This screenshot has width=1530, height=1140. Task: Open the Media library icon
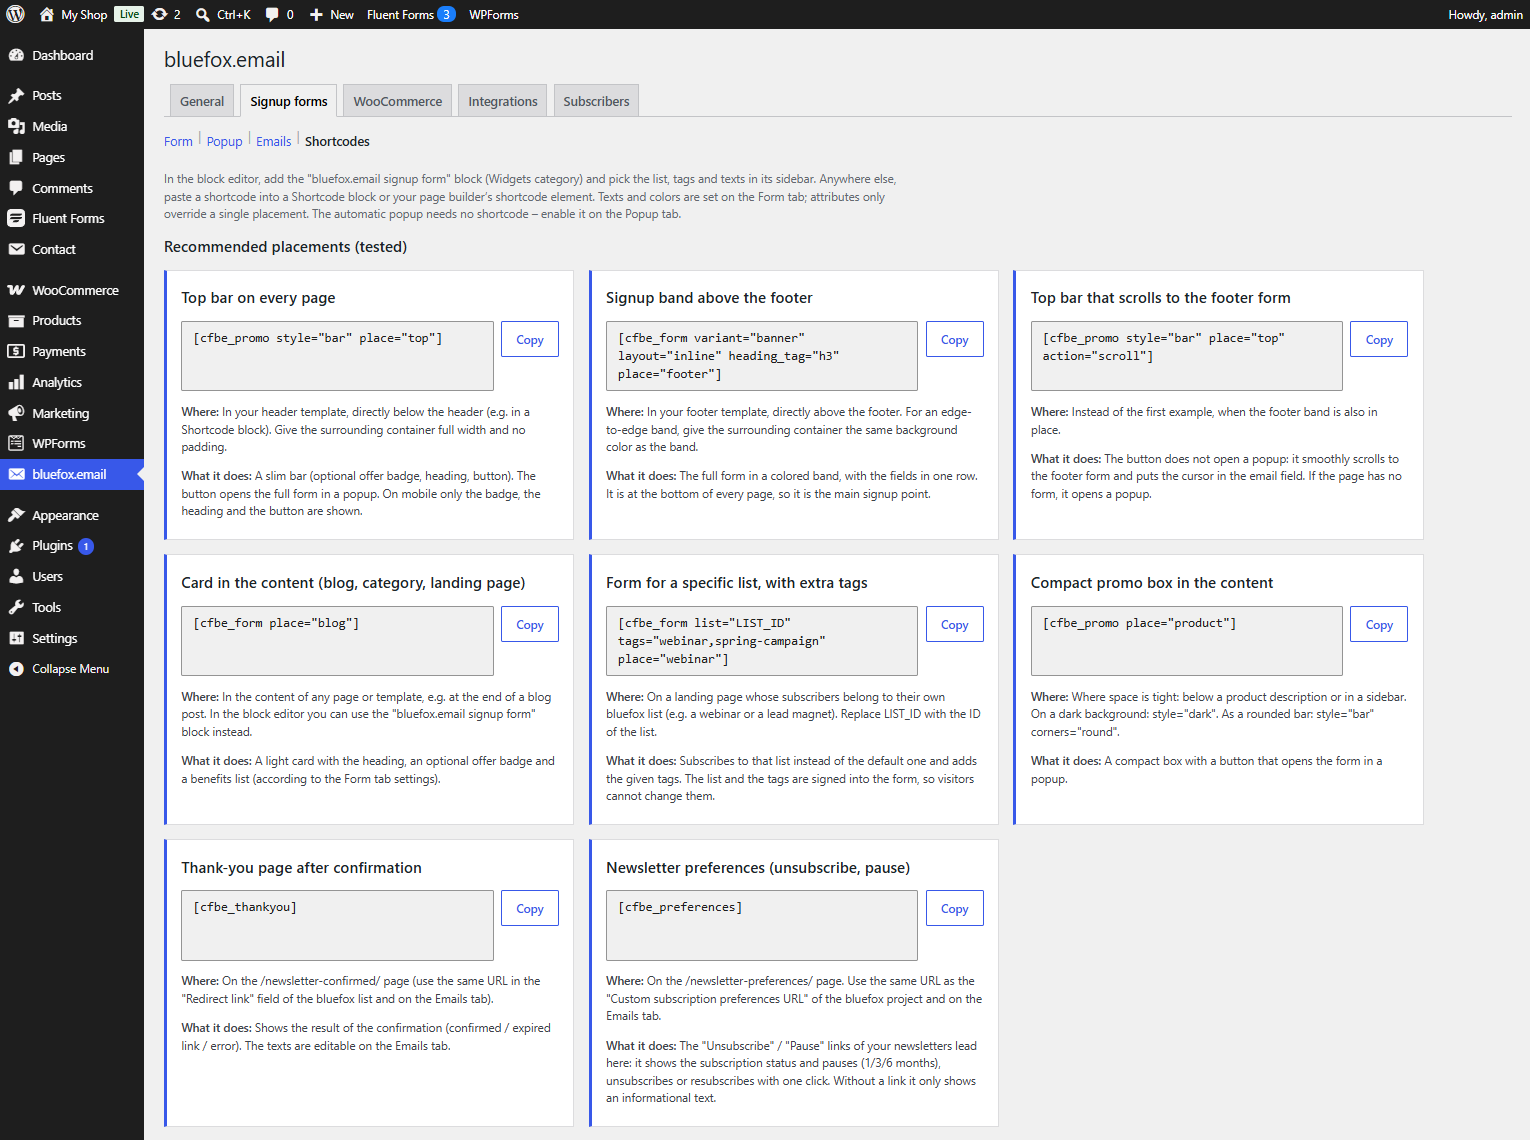pyautogui.click(x=16, y=126)
